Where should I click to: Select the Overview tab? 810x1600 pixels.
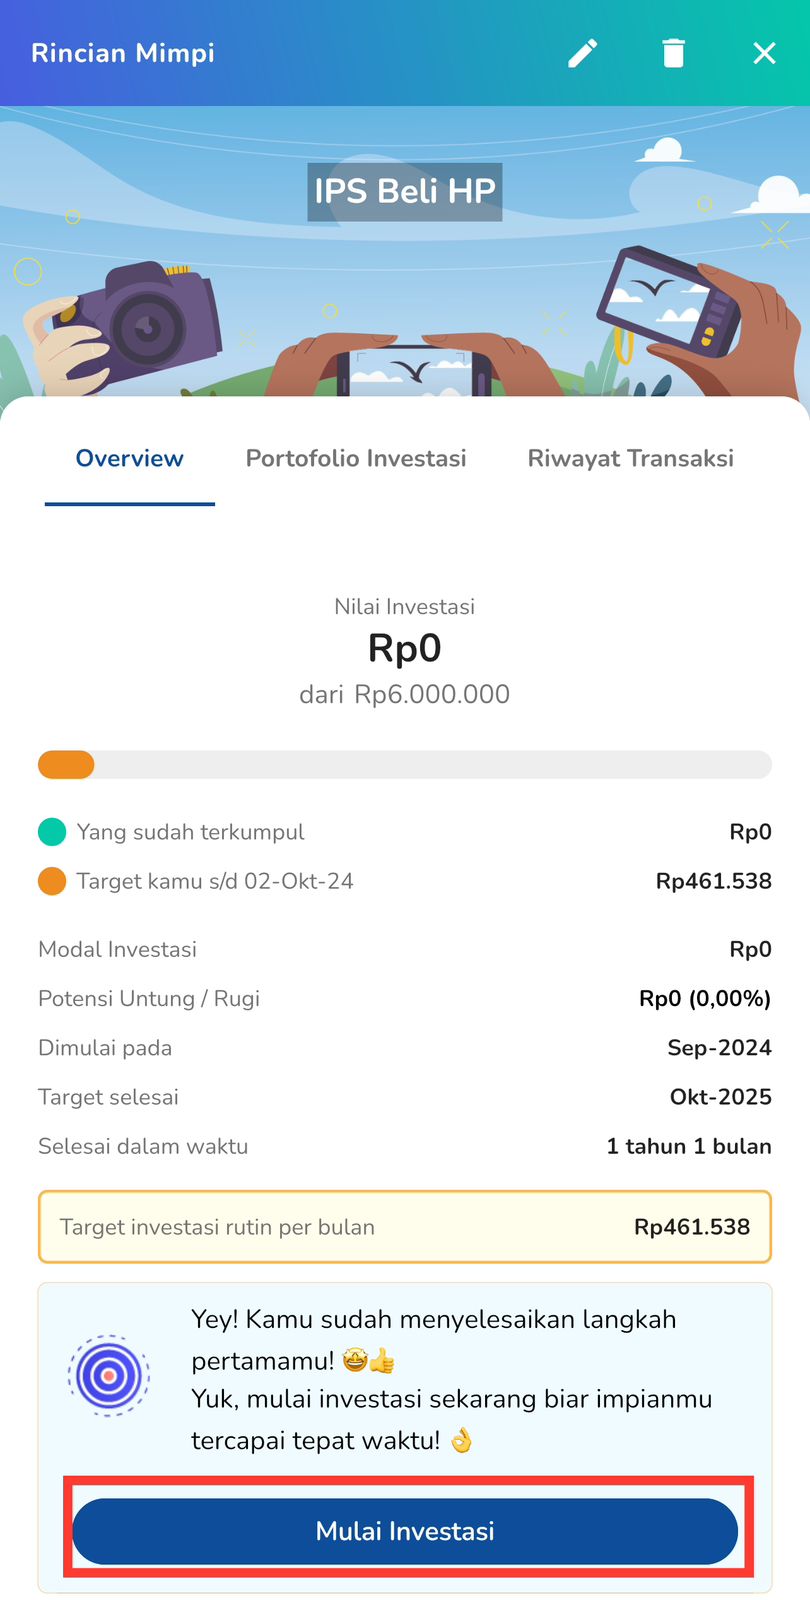tap(130, 459)
